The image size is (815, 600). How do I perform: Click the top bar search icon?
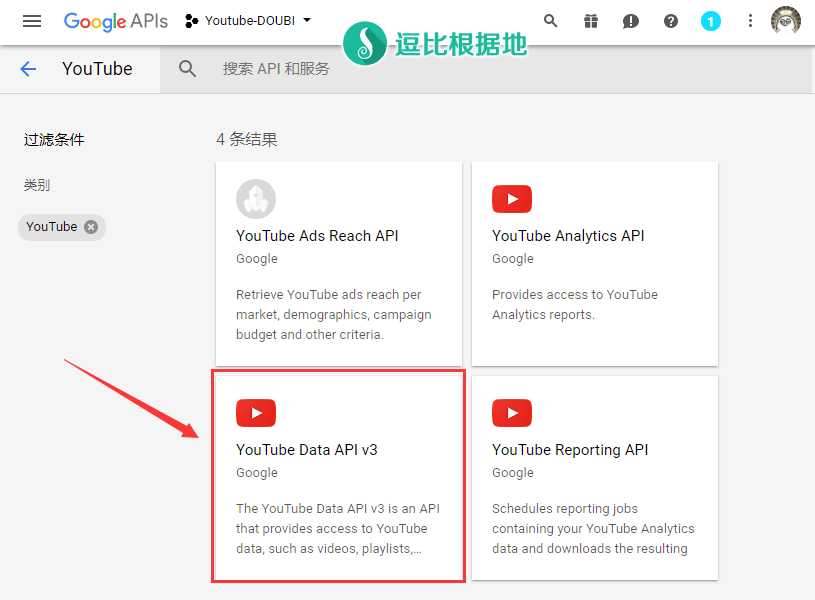(x=550, y=21)
